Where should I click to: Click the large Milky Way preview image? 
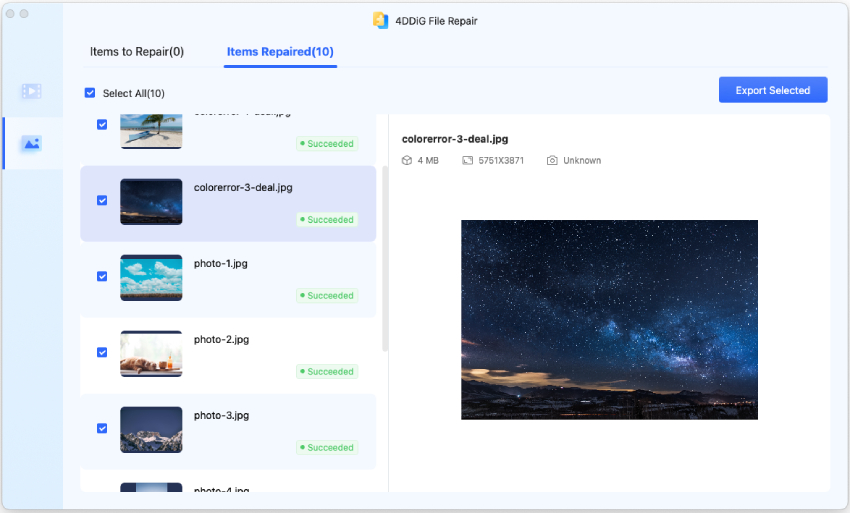pos(609,320)
